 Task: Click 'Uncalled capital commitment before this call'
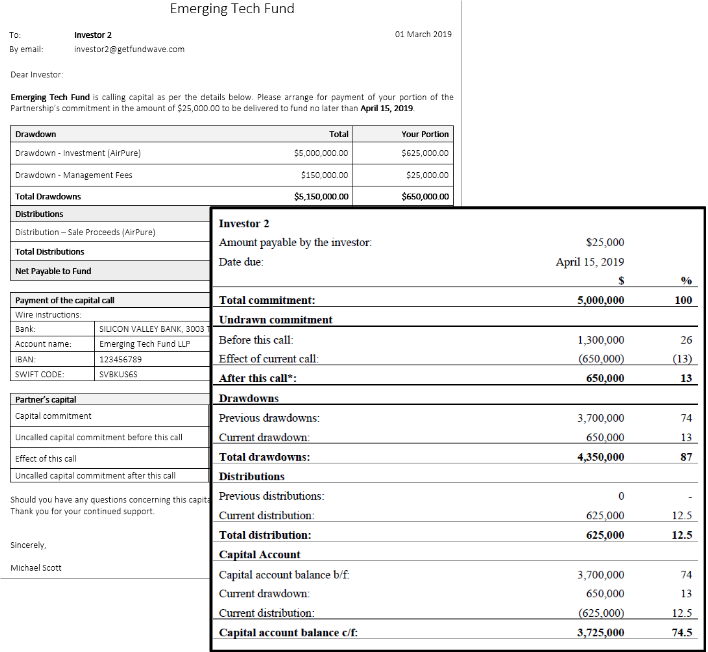98,438
